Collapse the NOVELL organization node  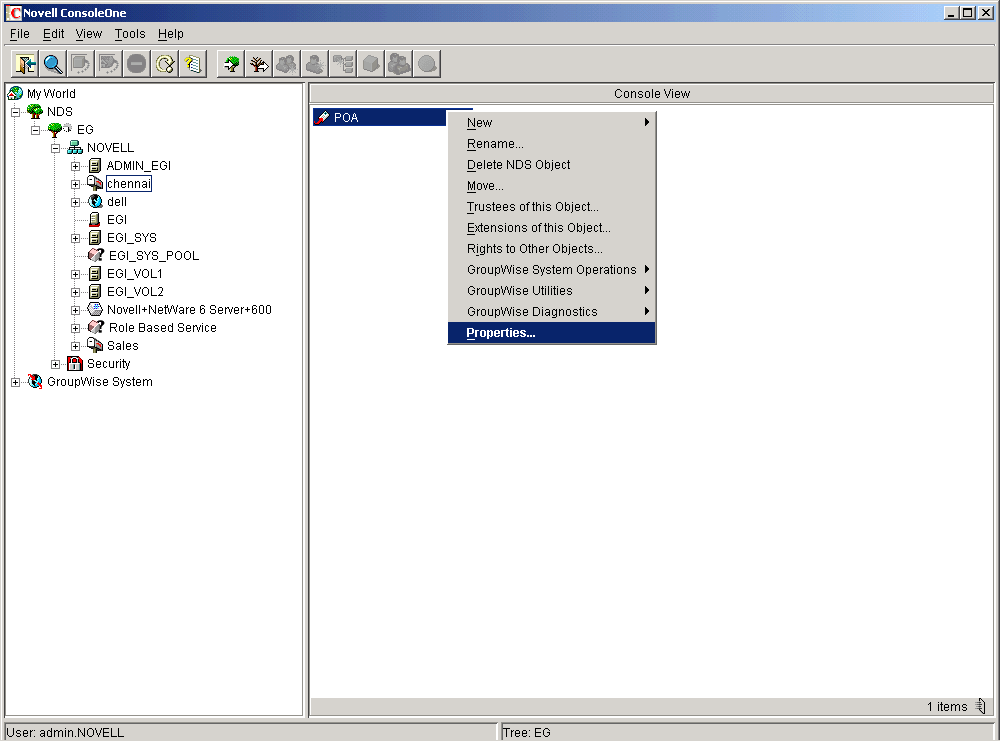[x=55, y=148]
